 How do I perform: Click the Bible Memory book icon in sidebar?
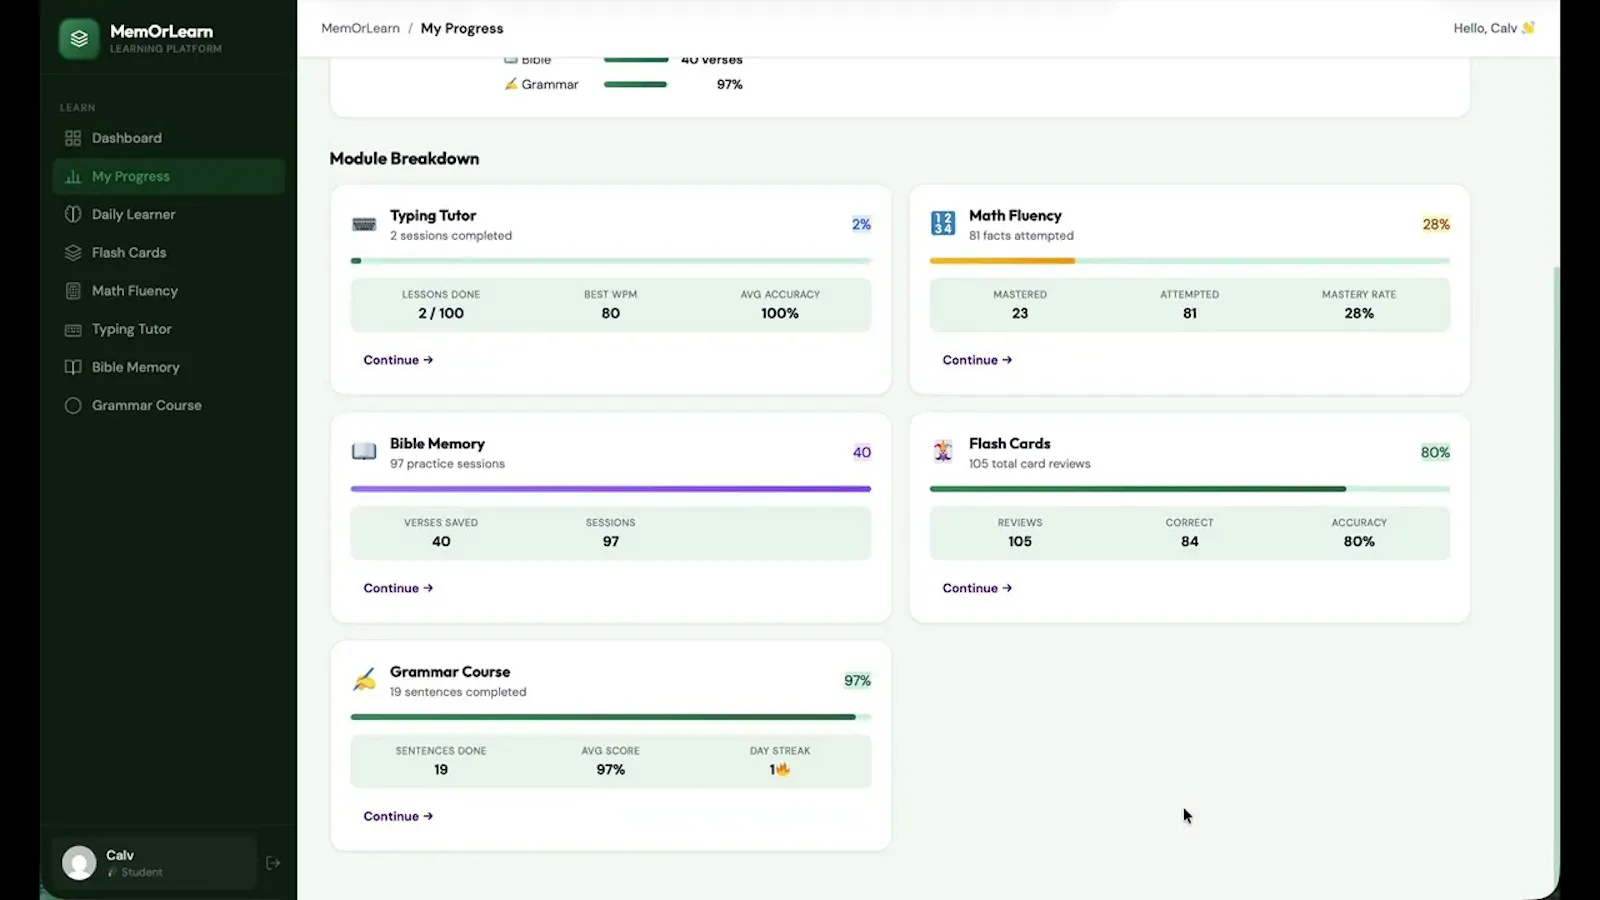tap(73, 367)
